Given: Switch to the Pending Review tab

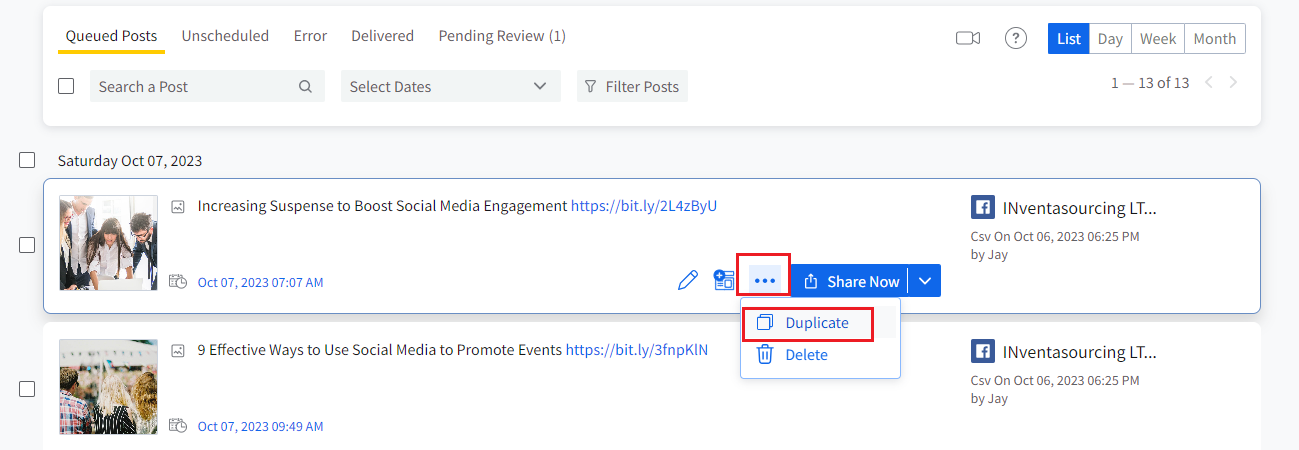Looking at the screenshot, I should [x=502, y=36].
